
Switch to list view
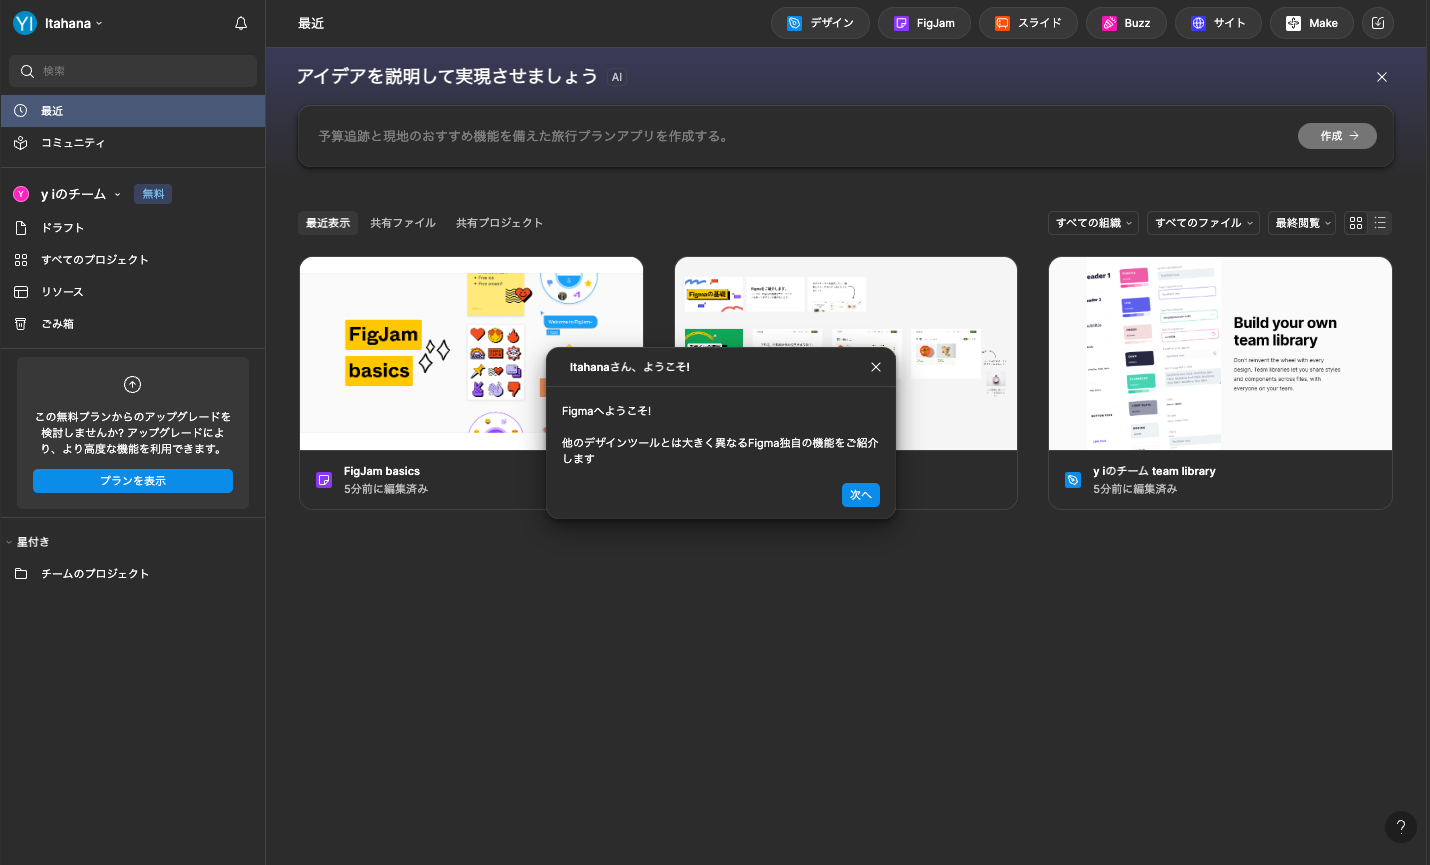(x=1380, y=223)
